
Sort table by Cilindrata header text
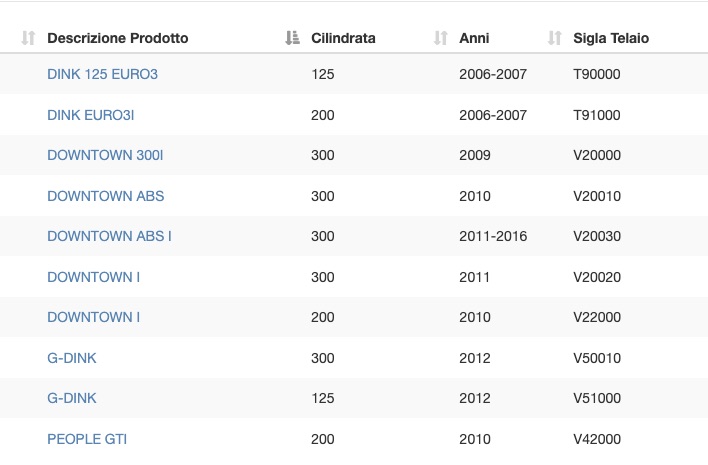pos(343,38)
